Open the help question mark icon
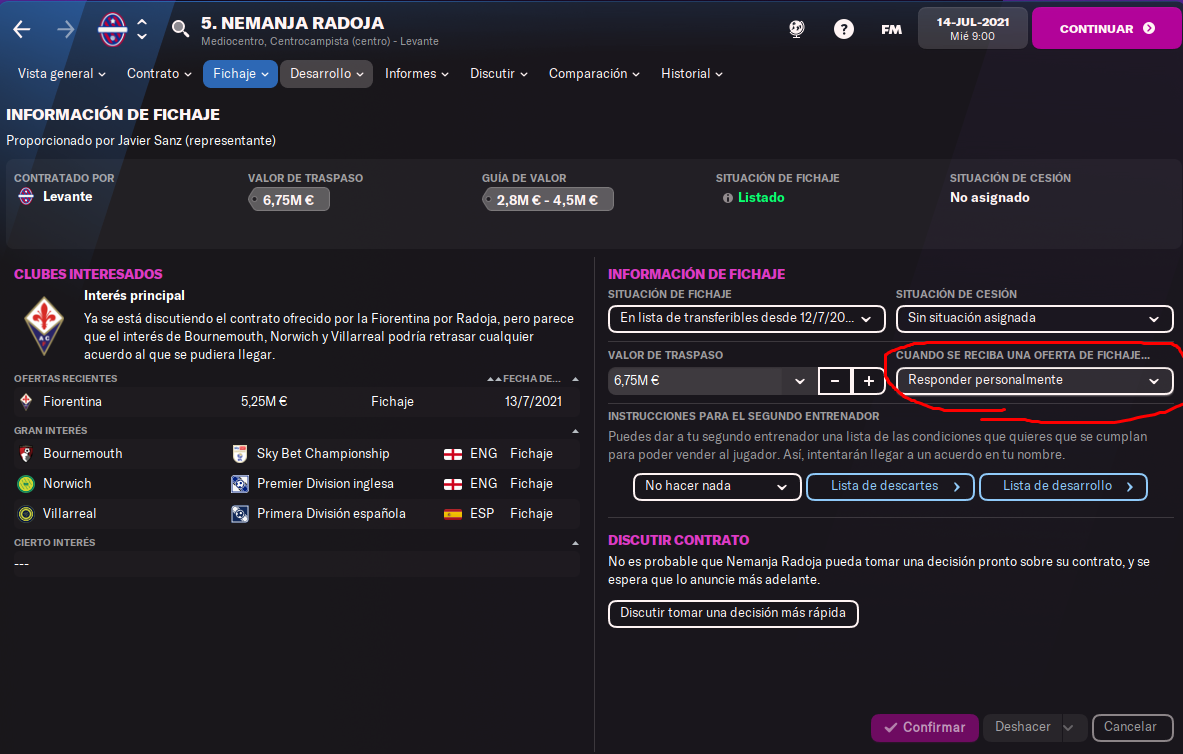This screenshot has width=1183, height=754. (843, 29)
